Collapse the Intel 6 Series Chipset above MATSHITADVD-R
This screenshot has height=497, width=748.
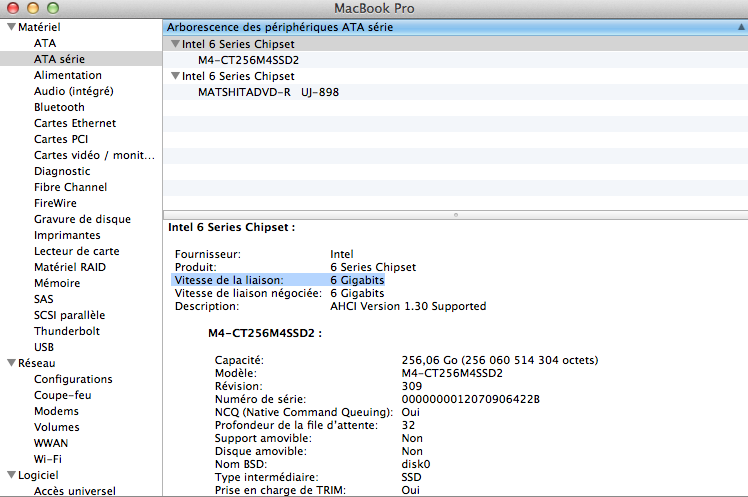(176, 76)
